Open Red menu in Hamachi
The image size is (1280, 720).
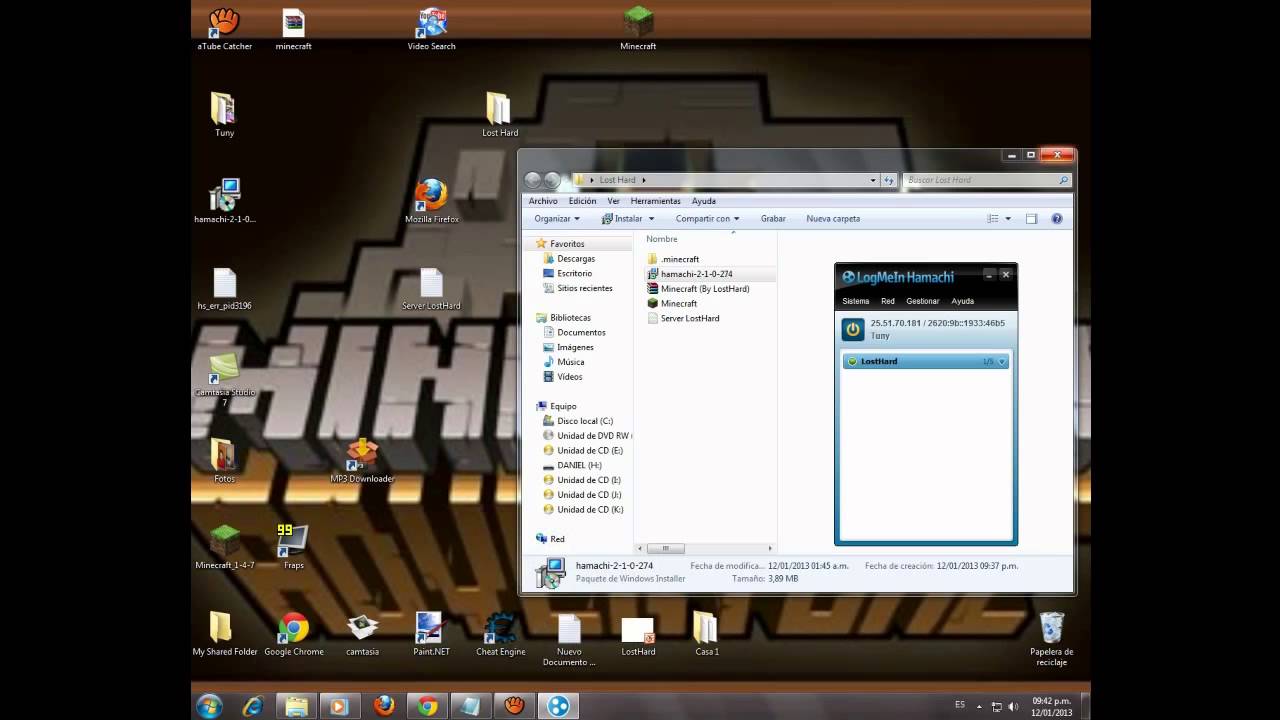click(x=887, y=301)
